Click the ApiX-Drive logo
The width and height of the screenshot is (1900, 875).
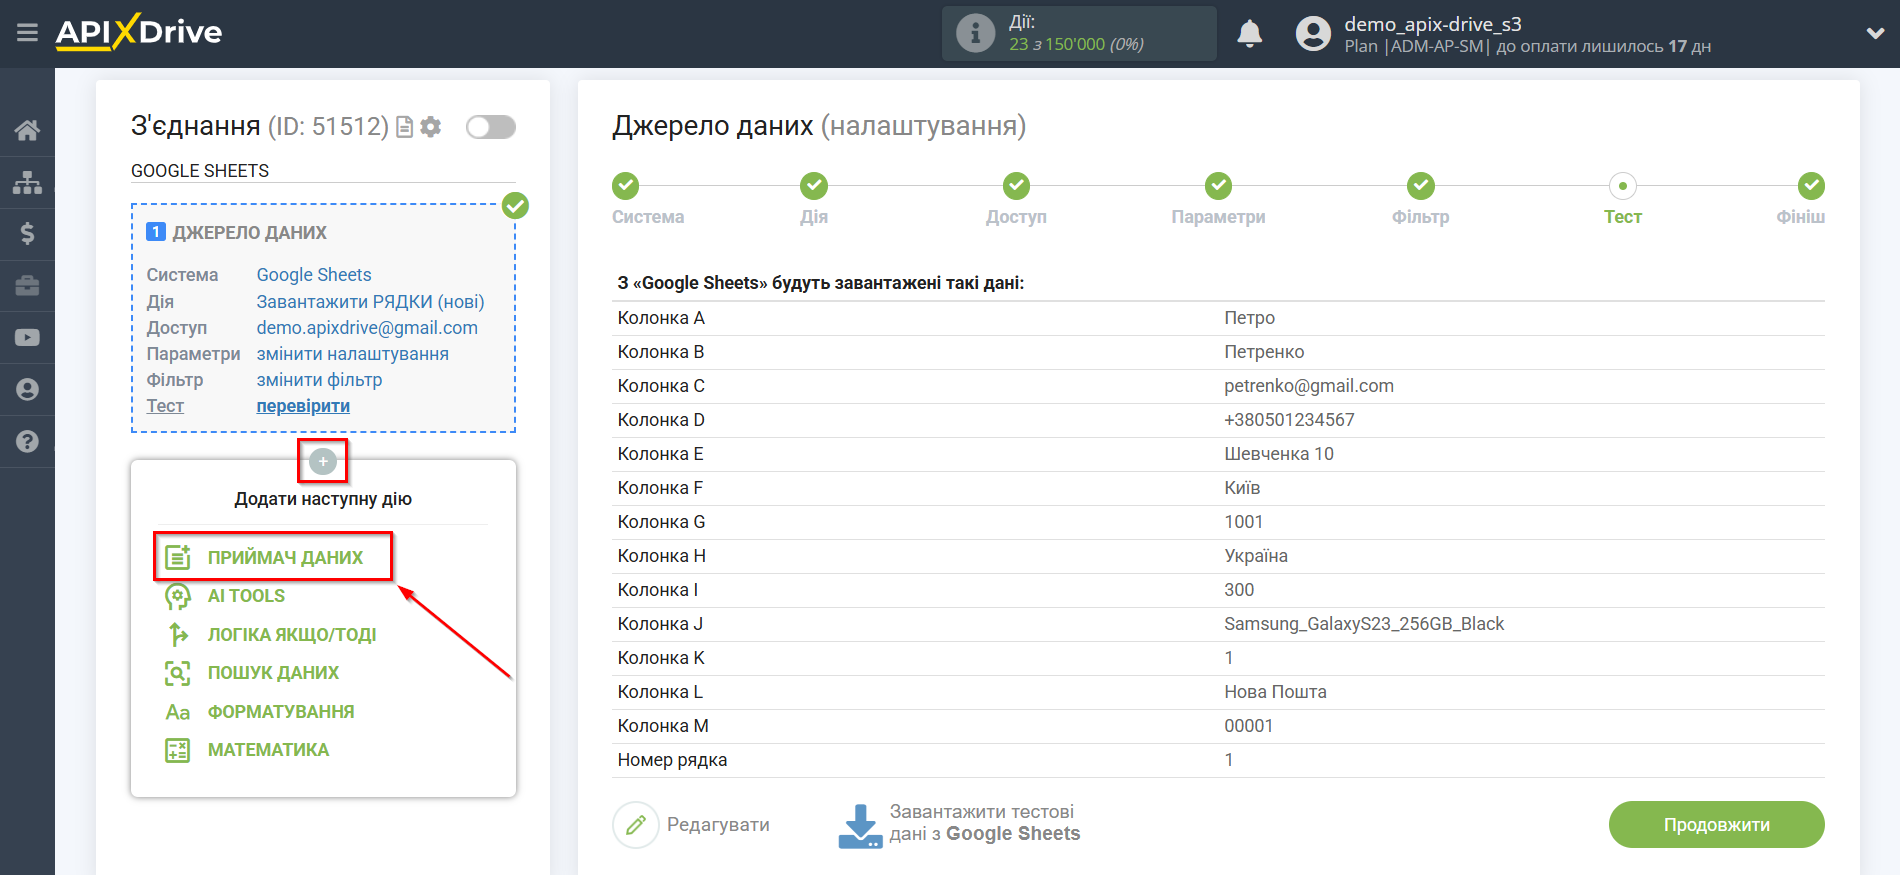coord(138,32)
